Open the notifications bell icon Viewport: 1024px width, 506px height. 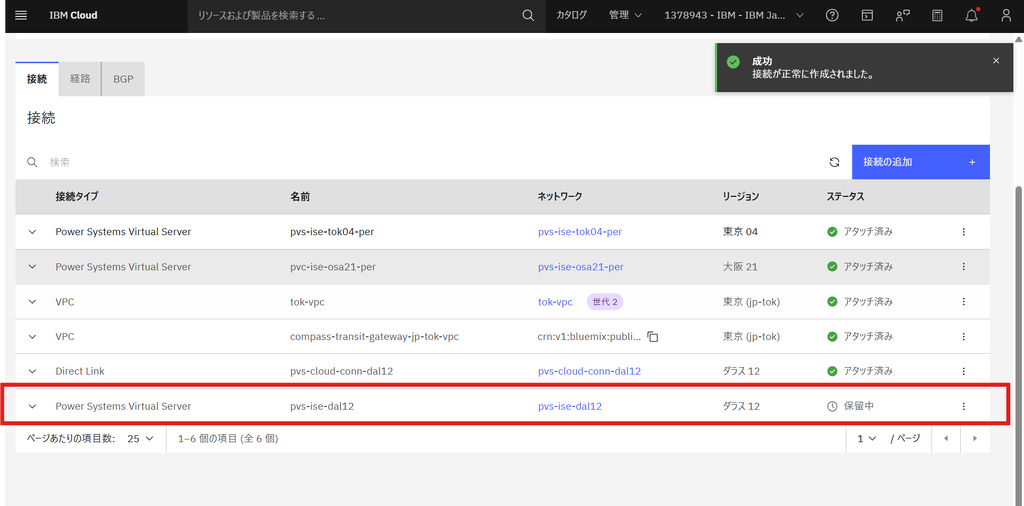(972, 15)
